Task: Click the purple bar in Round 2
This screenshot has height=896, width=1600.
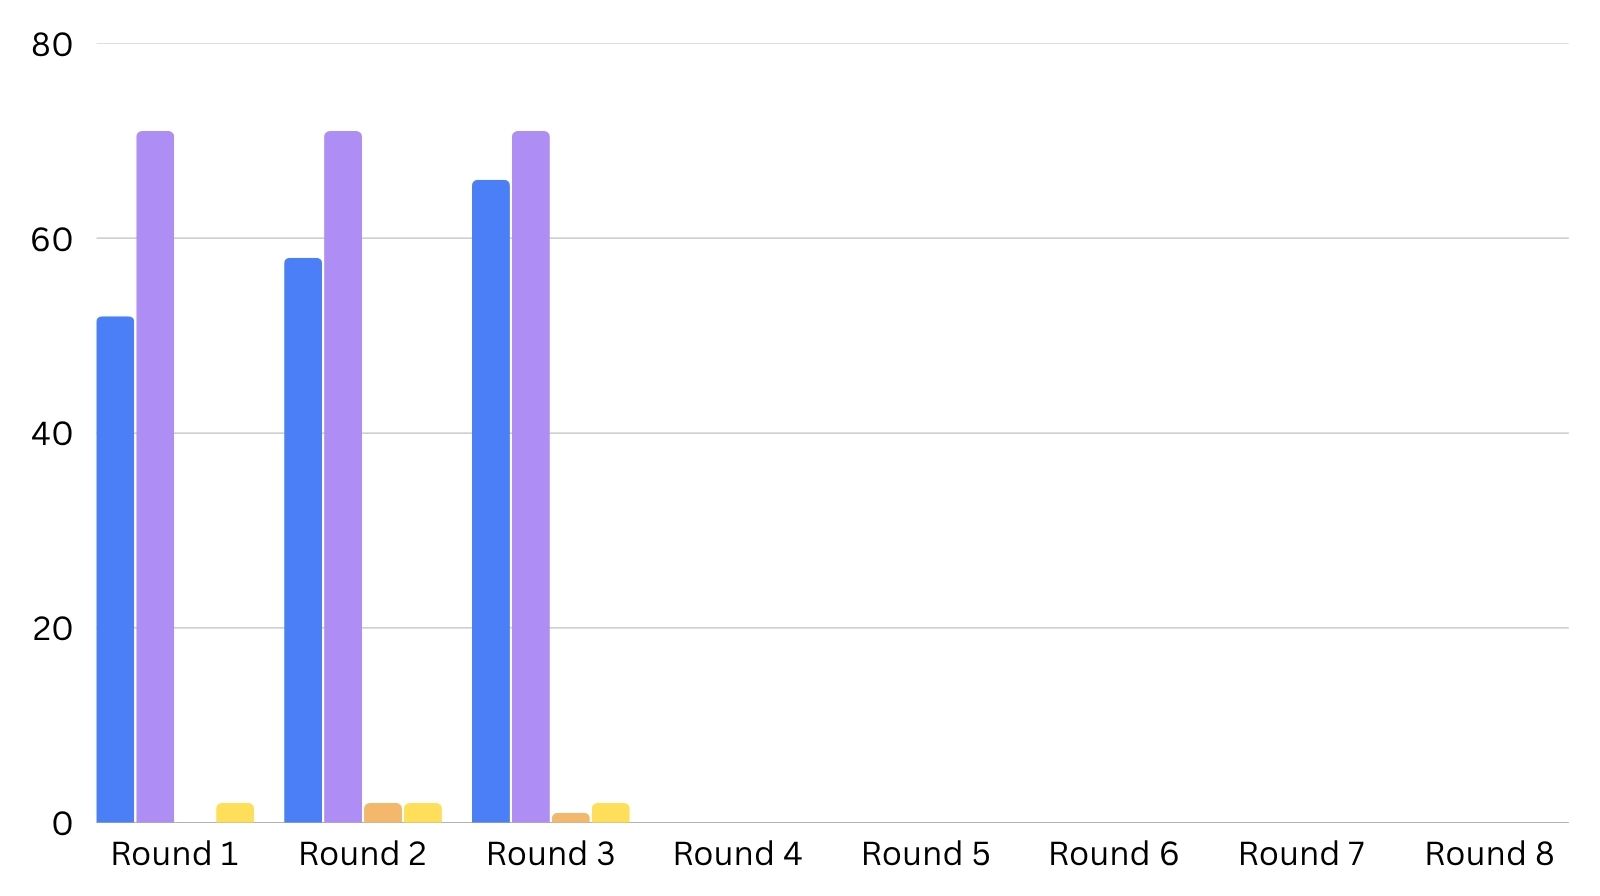Action: (x=343, y=477)
